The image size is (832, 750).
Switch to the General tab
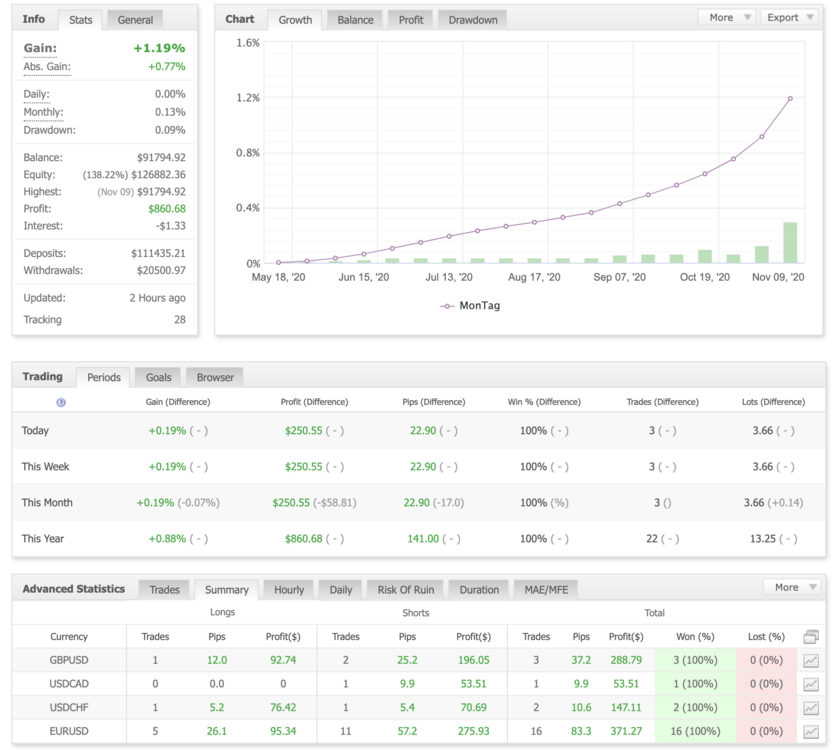(135, 20)
